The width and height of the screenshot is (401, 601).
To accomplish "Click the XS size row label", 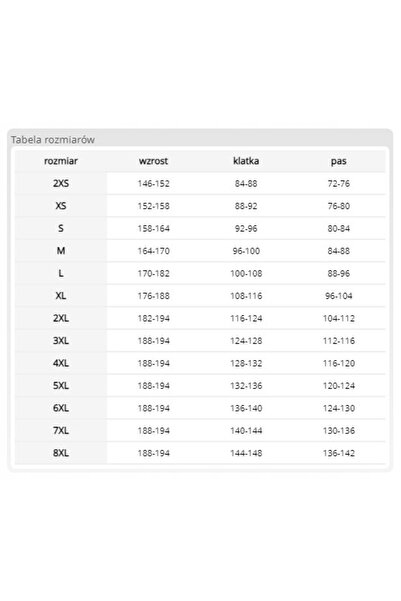I will pyautogui.click(x=61, y=206).
